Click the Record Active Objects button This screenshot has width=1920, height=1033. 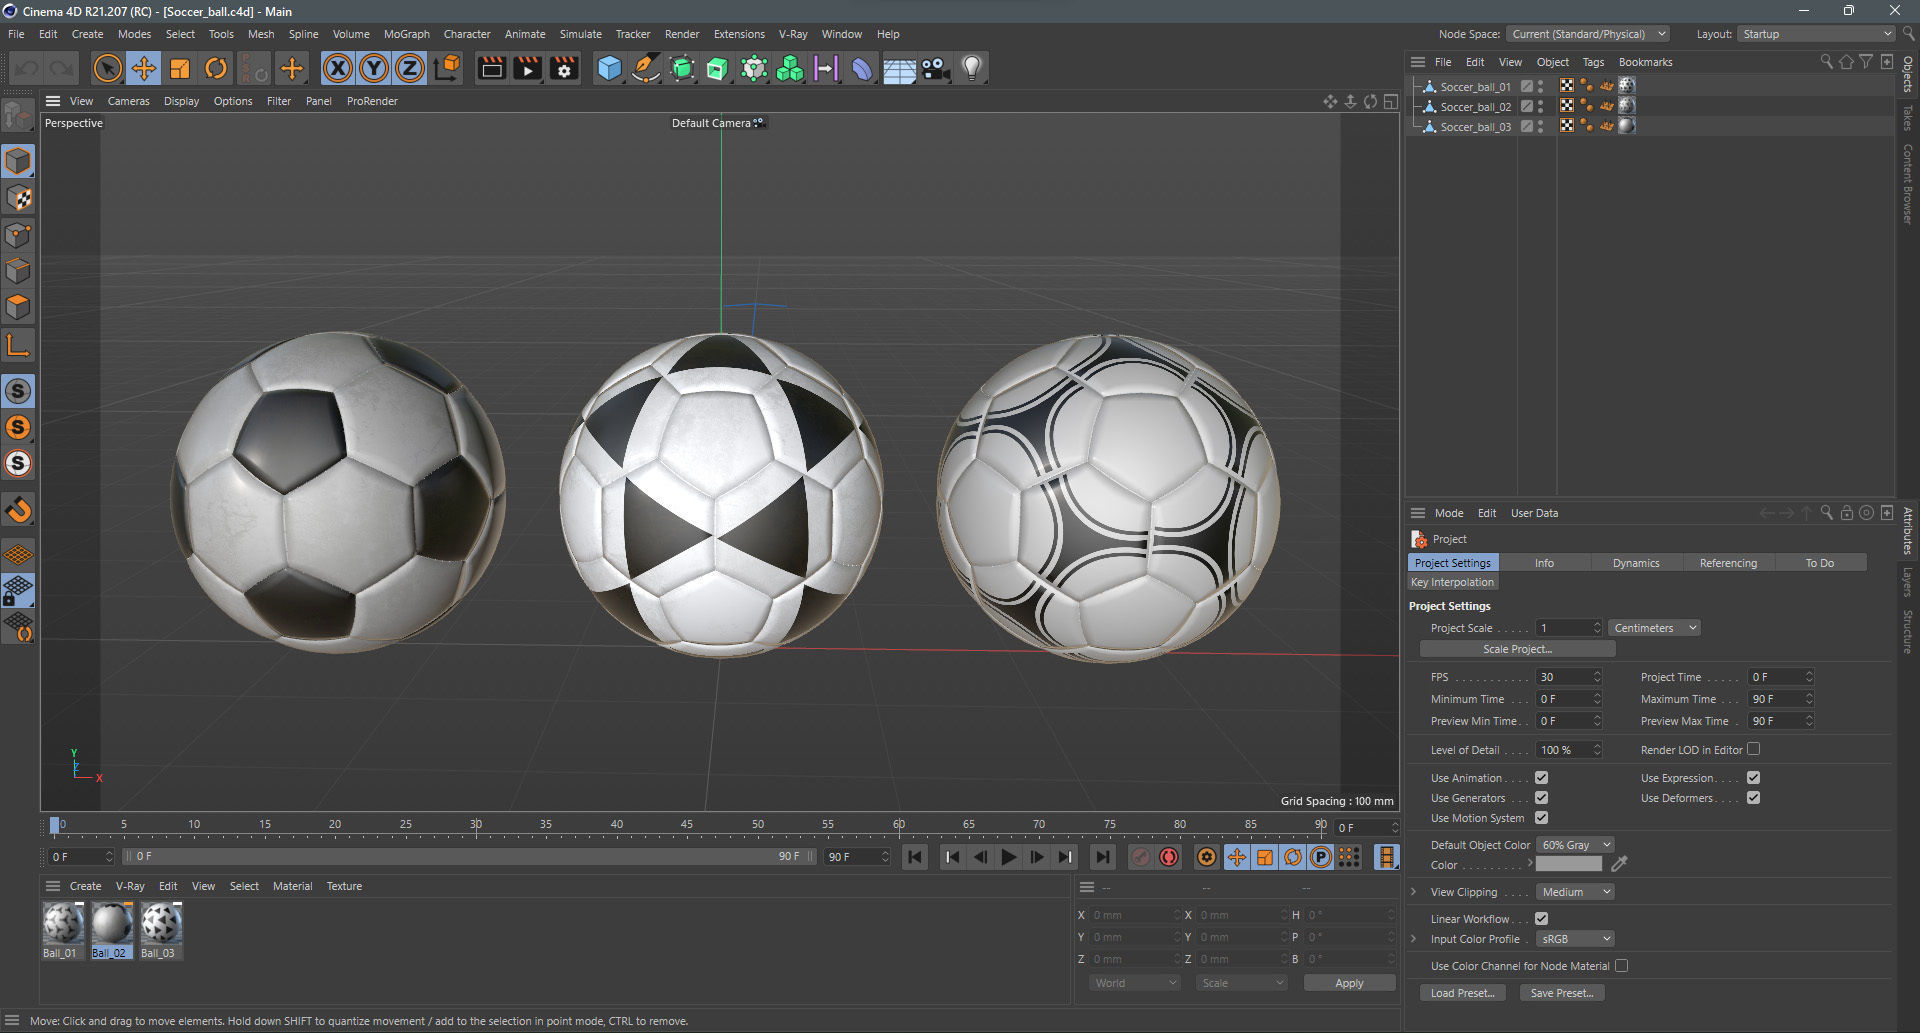click(1140, 857)
